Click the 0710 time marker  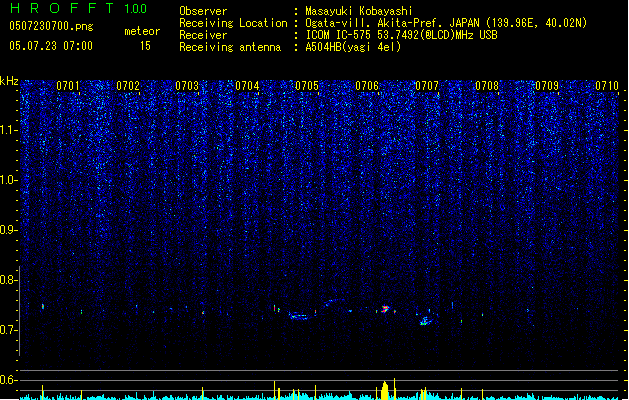click(607, 86)
